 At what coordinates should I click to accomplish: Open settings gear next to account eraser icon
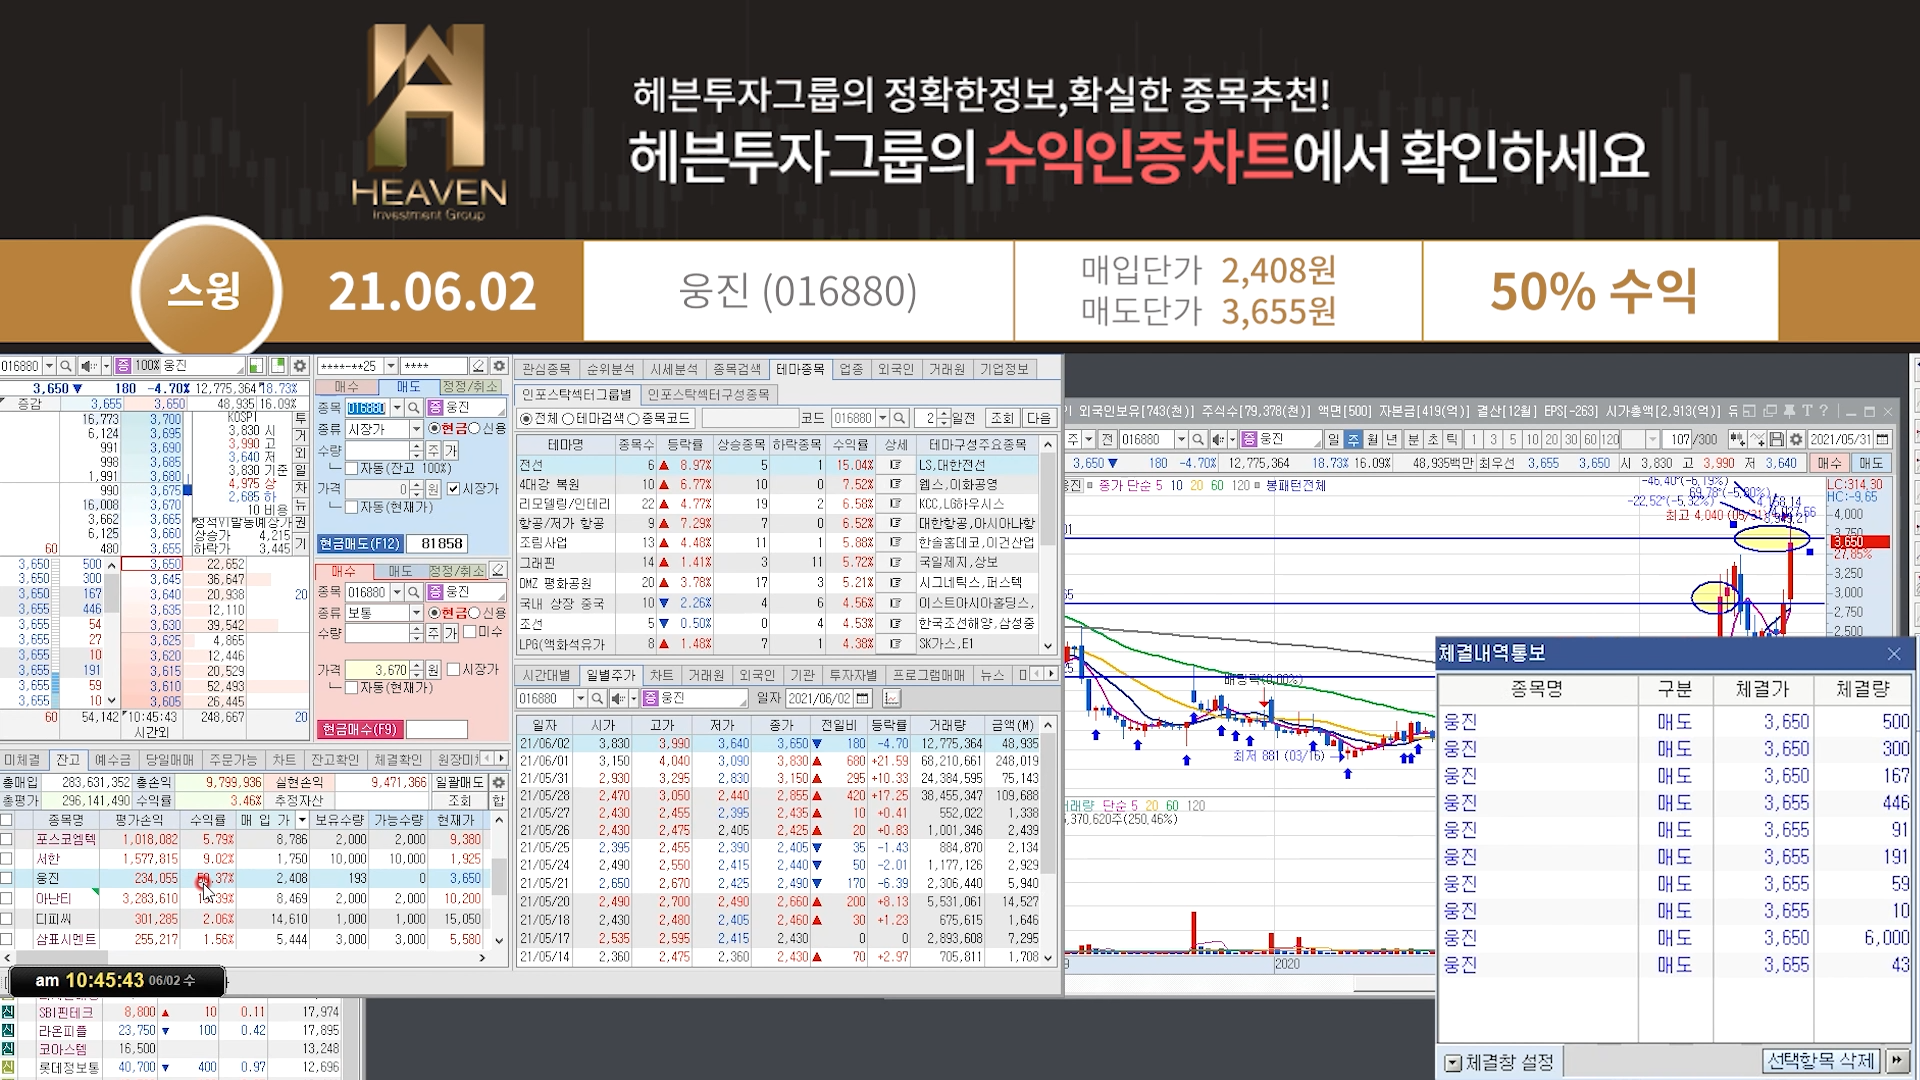point(499,366)
